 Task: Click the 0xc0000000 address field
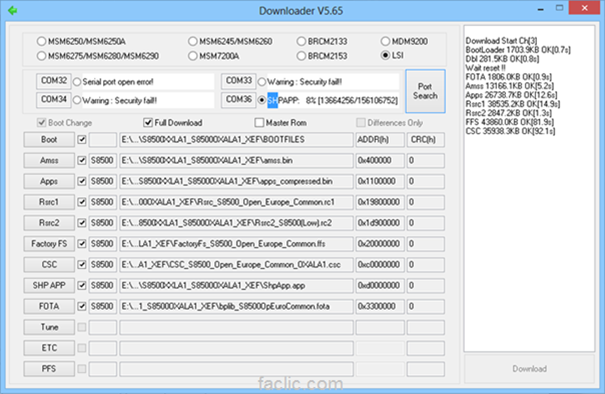pos(380,265)
